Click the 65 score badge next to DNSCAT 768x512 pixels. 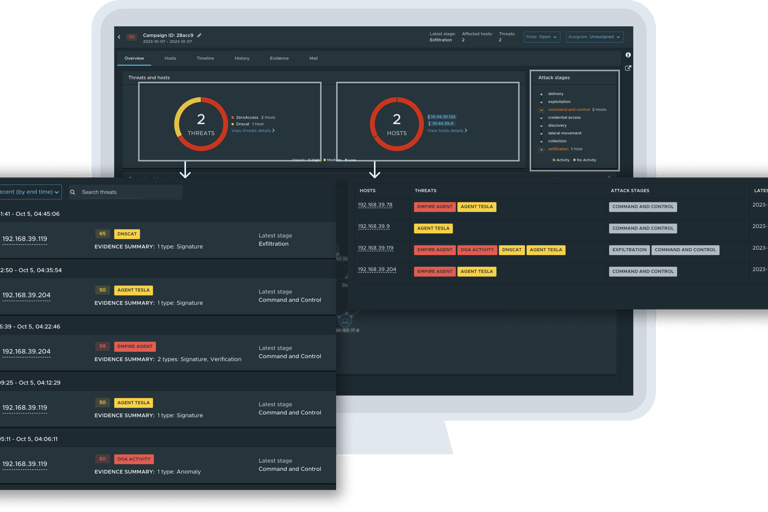click(x=102, y=234)
